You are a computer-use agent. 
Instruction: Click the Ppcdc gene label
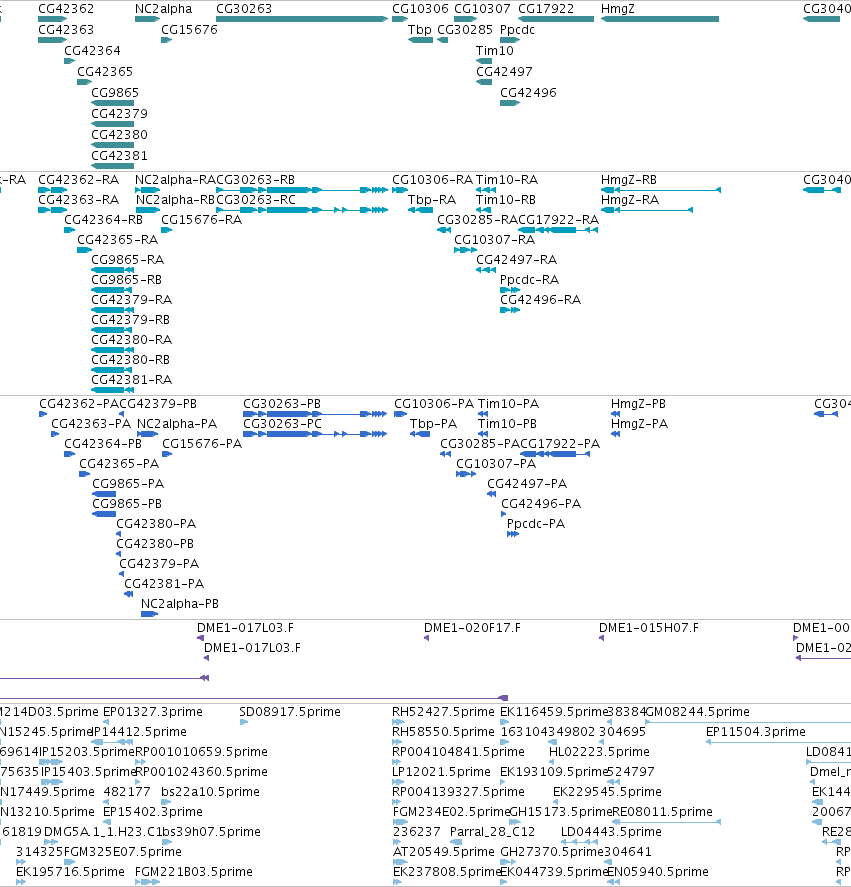point(518,30)
